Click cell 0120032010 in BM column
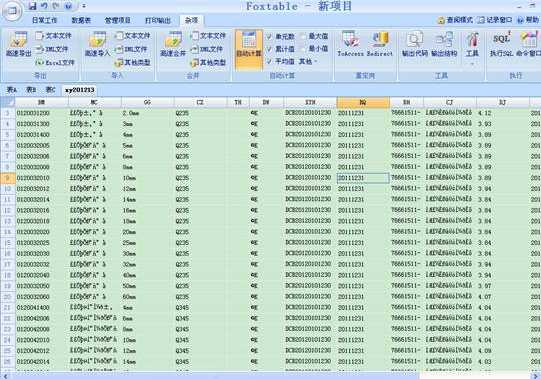541x379 pixels. (42, 178)
